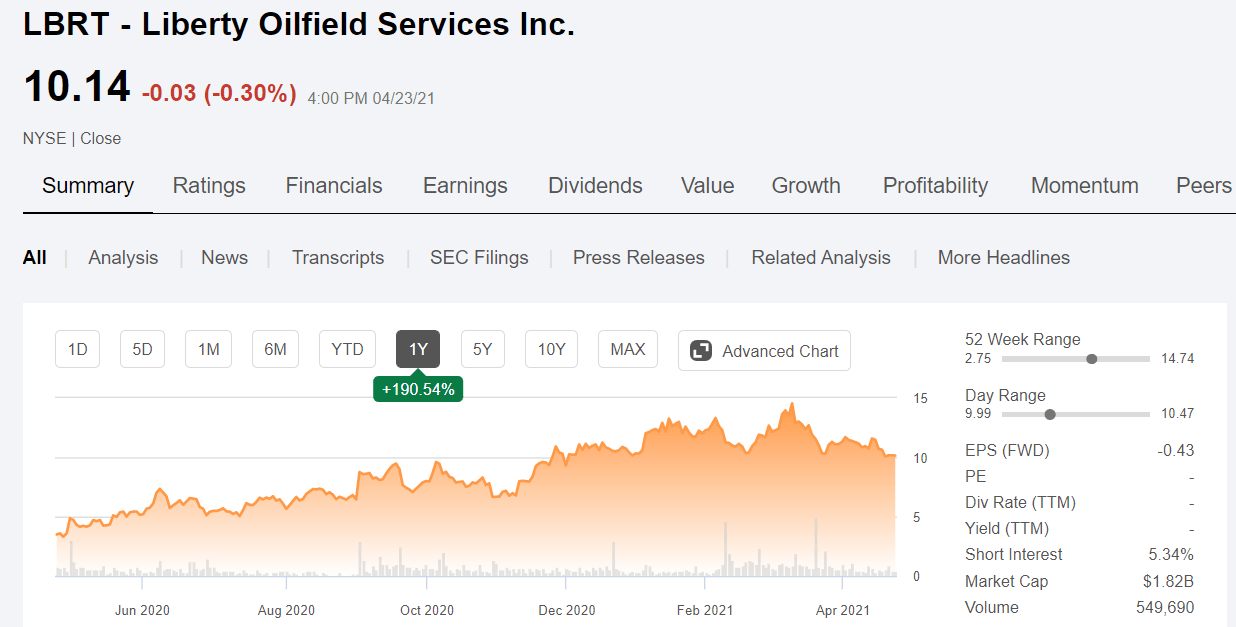Image resolution: width=1236 pixels, height=627 pixels.
Task: Select the 1D chart timeframe
Action: point(77,349)
